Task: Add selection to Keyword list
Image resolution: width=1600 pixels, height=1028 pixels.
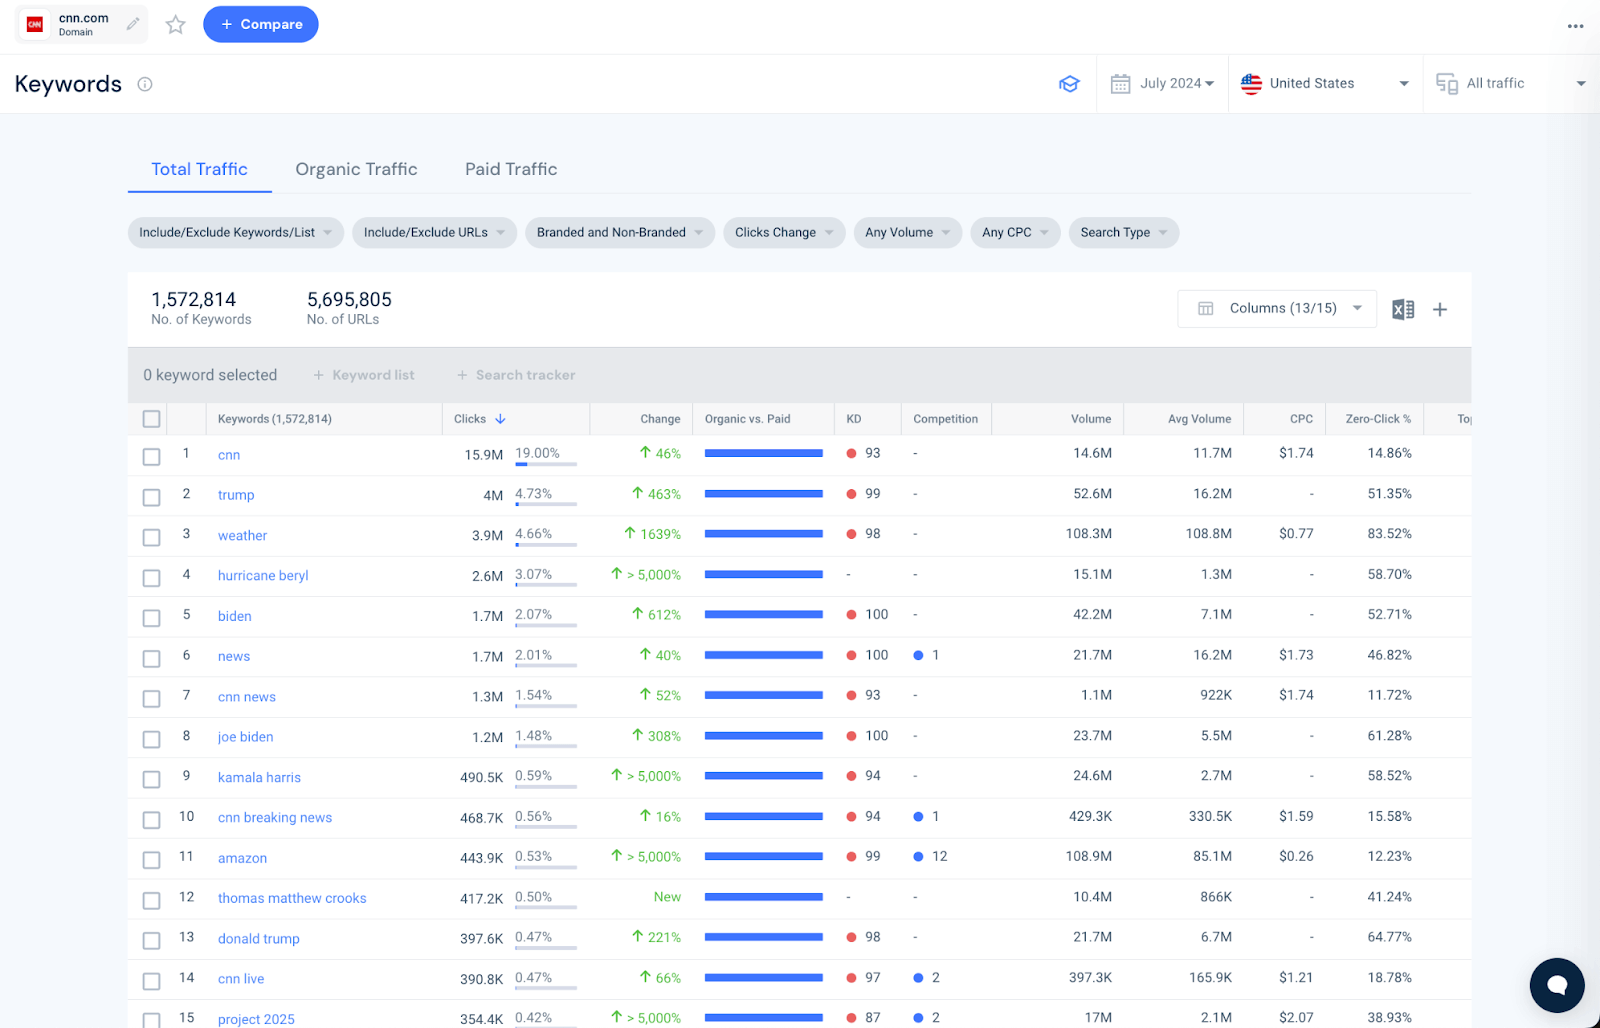Action: [x=364, y=375]
